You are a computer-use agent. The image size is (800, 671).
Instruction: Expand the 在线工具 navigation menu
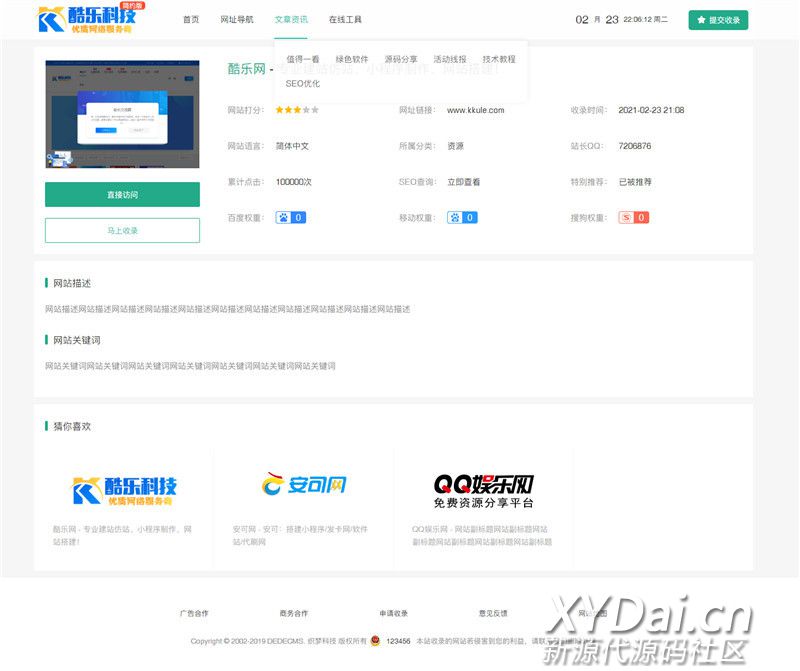[x=345, y=19]
